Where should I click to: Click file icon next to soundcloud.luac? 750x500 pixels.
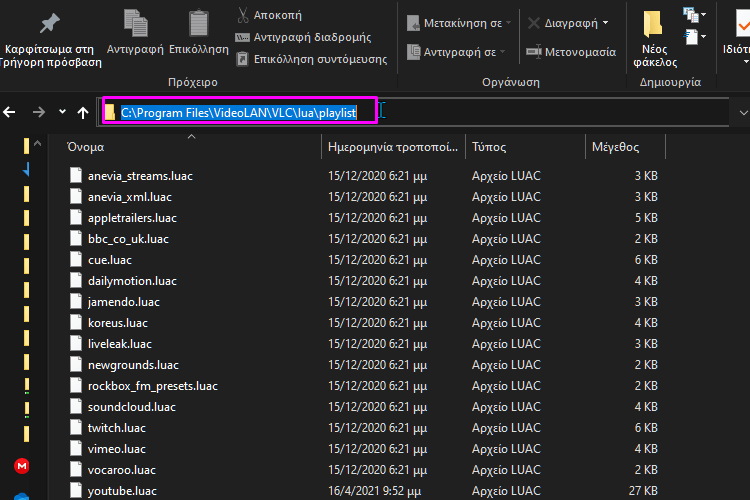pyautogui.click(x=76, y=407)
